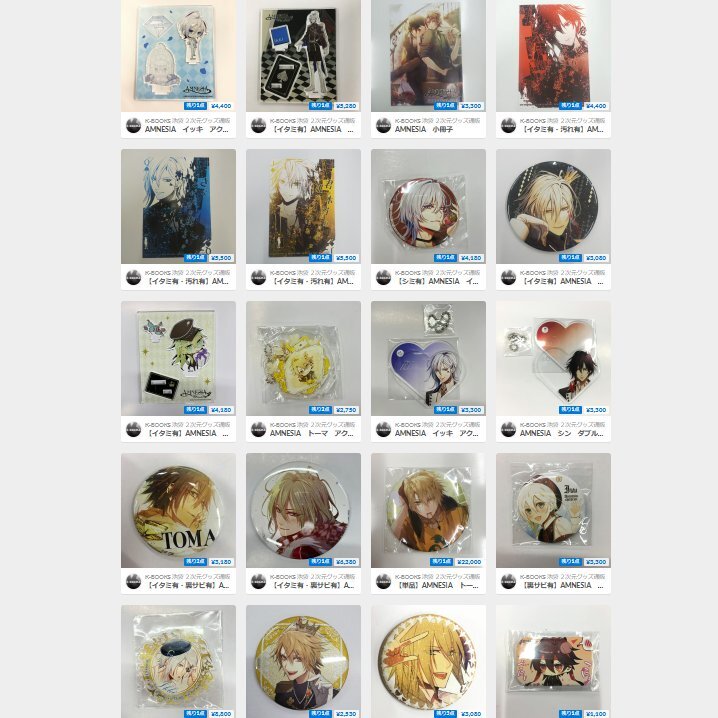Open 【単品】AMNESIA listing title
The height and width of the screenshot is (718, 718).
click(x=436, y=585)
